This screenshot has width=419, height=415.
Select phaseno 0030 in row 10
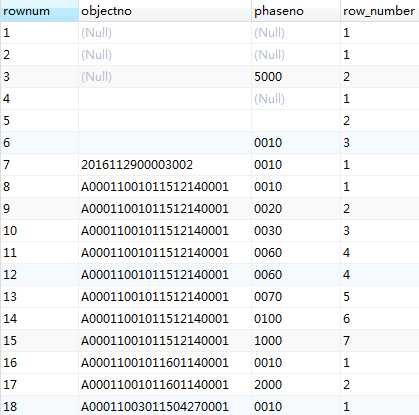pyautogui.click(x=296, y=231)
